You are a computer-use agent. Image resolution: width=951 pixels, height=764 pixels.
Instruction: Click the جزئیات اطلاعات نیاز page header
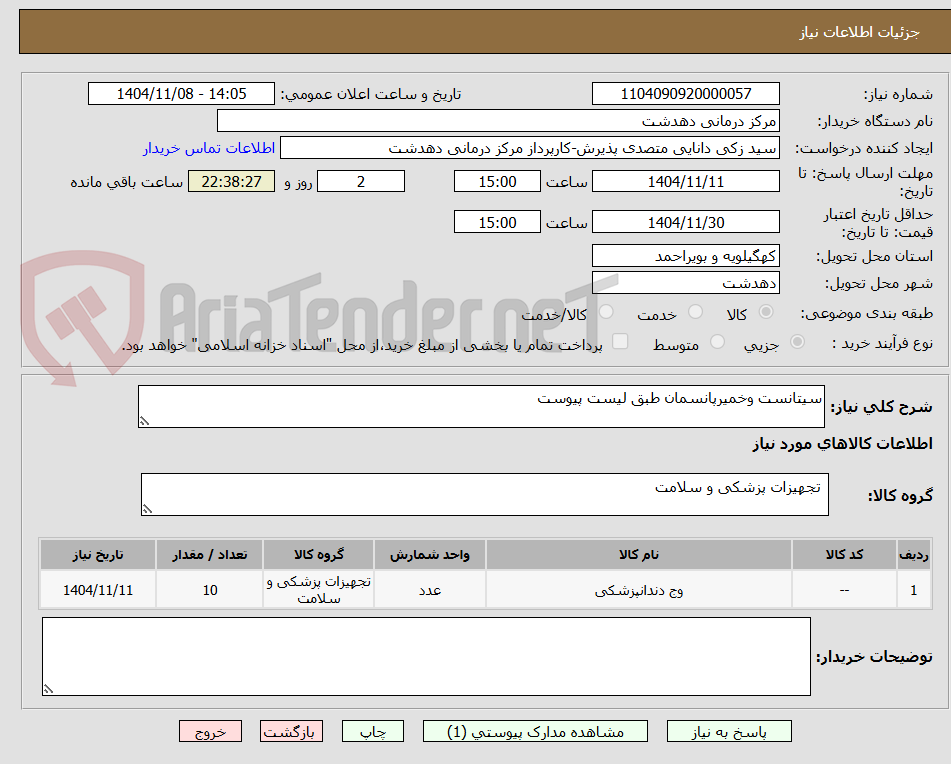point(859,32)
